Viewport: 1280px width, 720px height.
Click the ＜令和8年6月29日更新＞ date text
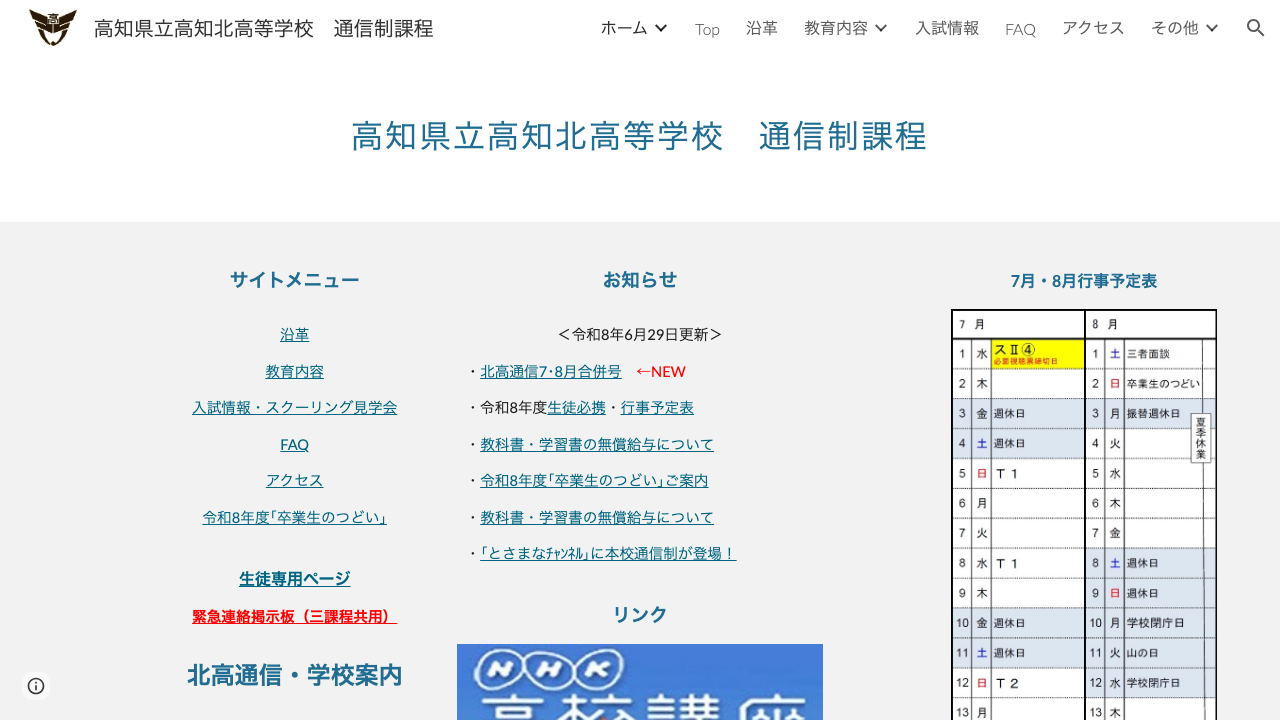pos(640,334)
